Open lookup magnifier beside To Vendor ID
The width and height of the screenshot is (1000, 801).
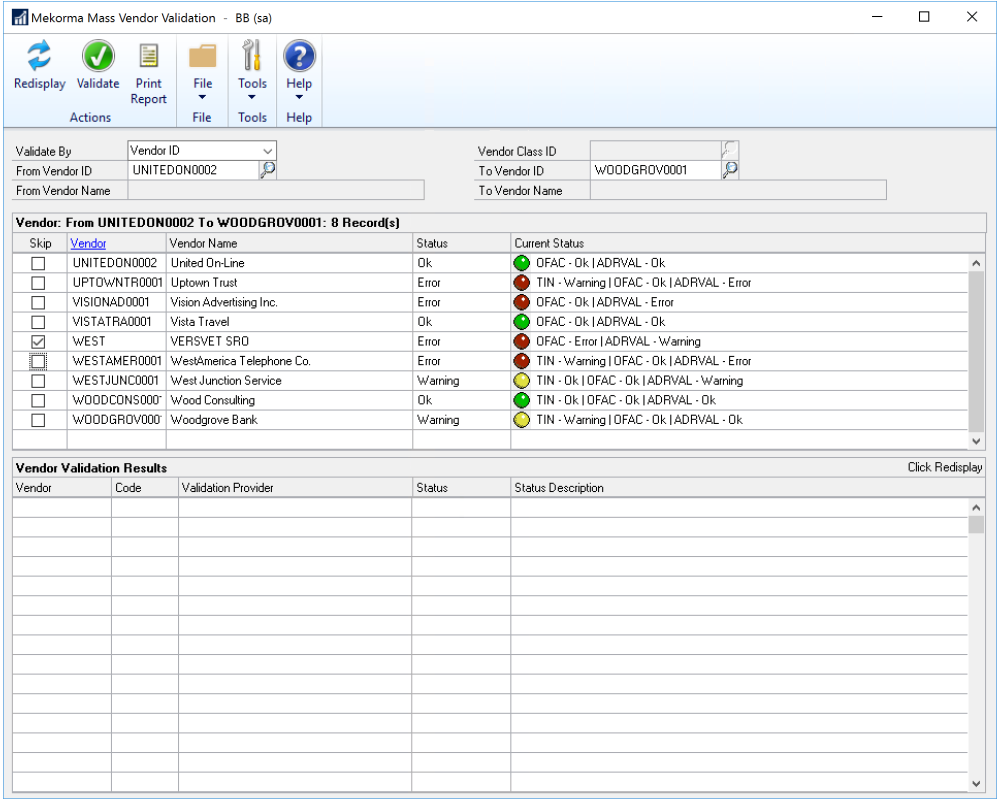(x=730, y=170)
